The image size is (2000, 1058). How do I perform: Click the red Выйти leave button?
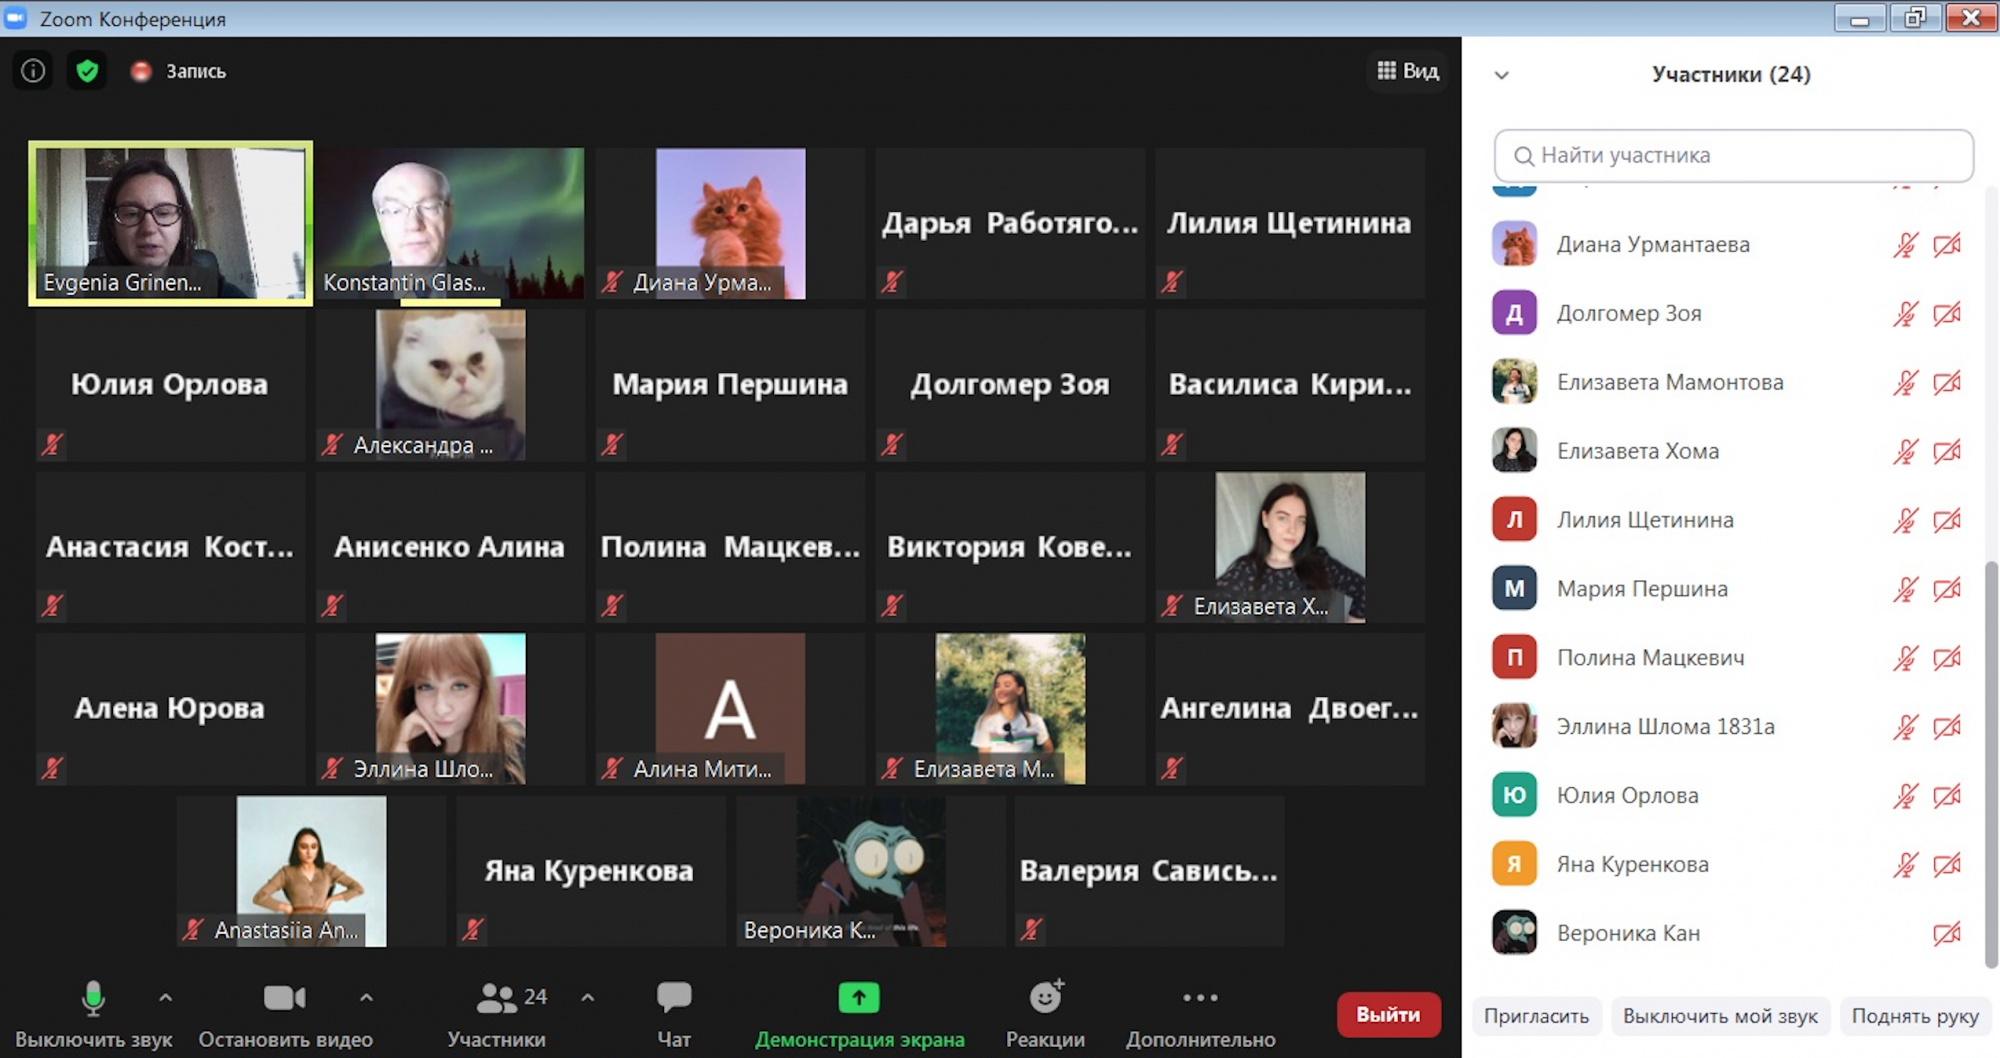pyautogui.click(x=1388, y=1014)
